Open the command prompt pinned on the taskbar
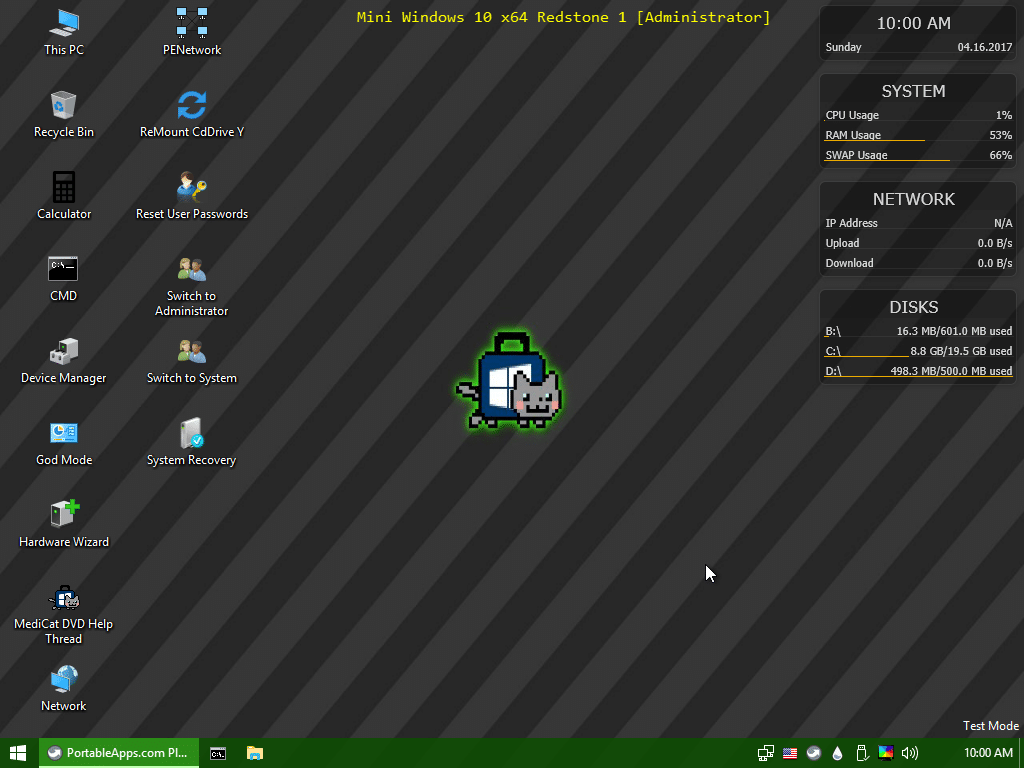1024x768 pixels. point(218,753)
